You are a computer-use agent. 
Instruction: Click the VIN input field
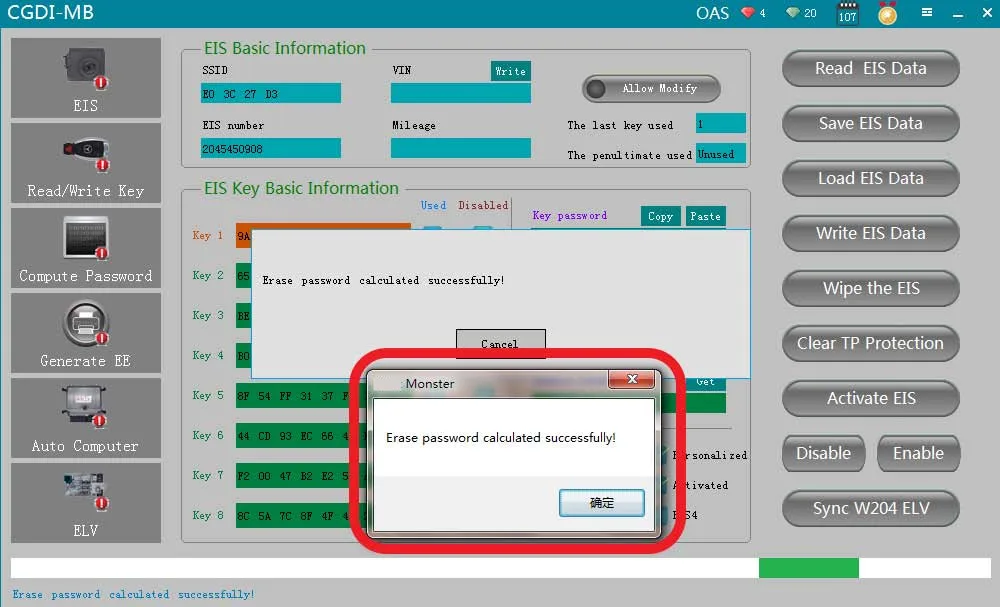point(460,94)
